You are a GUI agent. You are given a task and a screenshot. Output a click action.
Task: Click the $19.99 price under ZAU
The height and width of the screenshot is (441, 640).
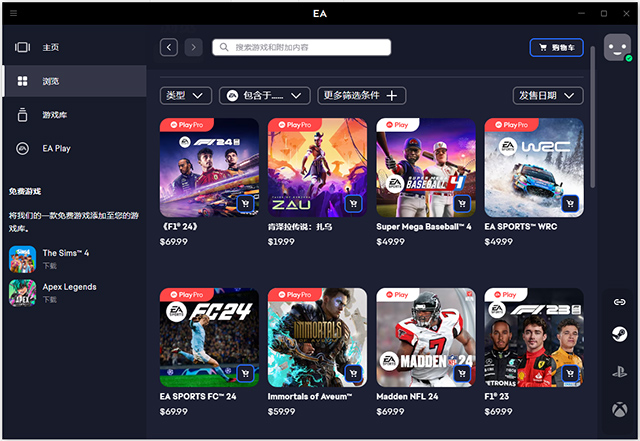point(281,242)
